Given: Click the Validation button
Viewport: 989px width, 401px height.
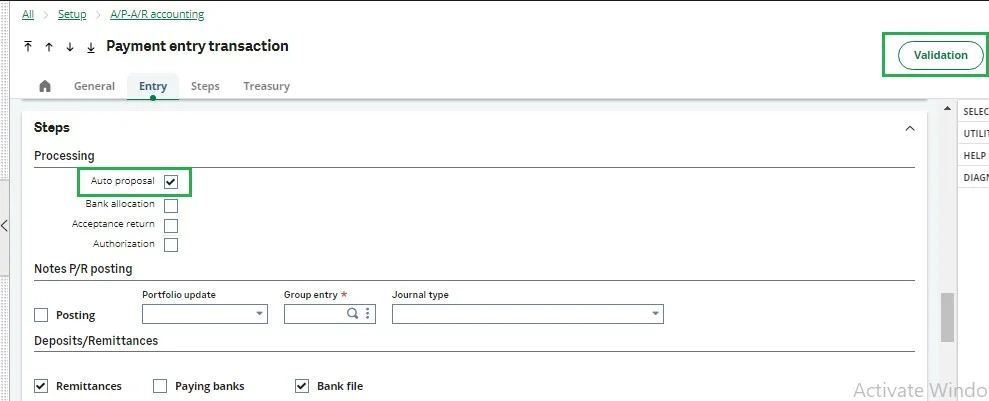Looking at the screenshot, I should click(940, 55).
